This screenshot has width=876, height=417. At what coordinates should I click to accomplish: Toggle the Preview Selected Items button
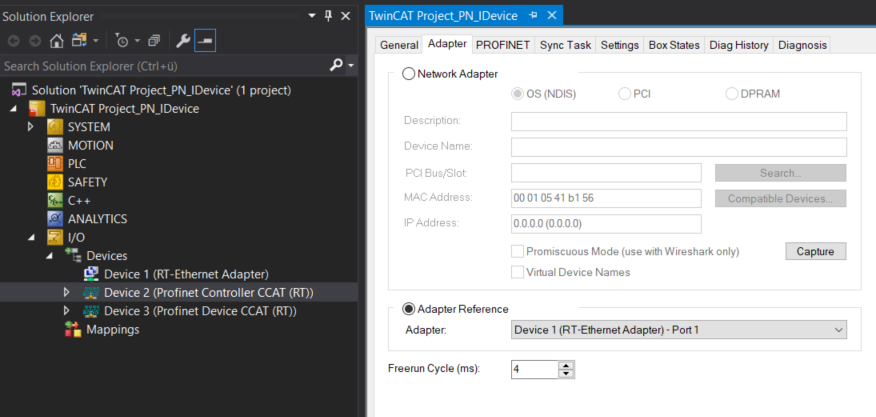[205, 41]
